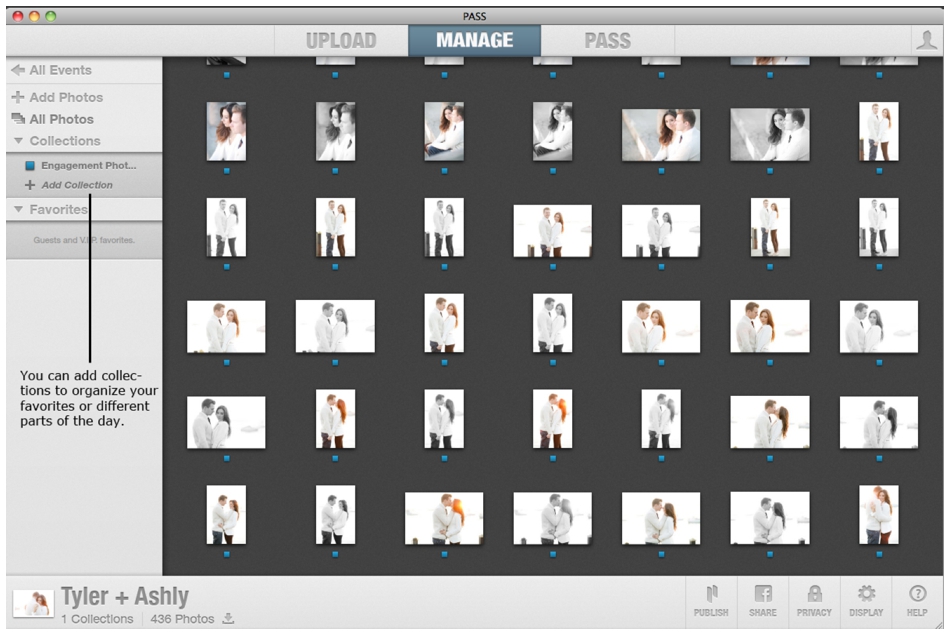The height and width of the screenshot is (635, 950).
Task: Switch to the UPLOAD tab
Action: (x=341, y=41)
